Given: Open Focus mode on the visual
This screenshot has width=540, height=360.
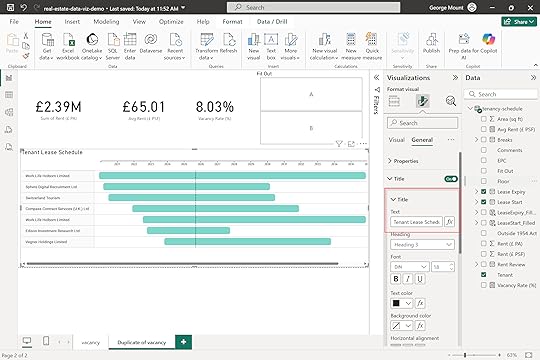Looking at the screenshot, I should 351,144.
